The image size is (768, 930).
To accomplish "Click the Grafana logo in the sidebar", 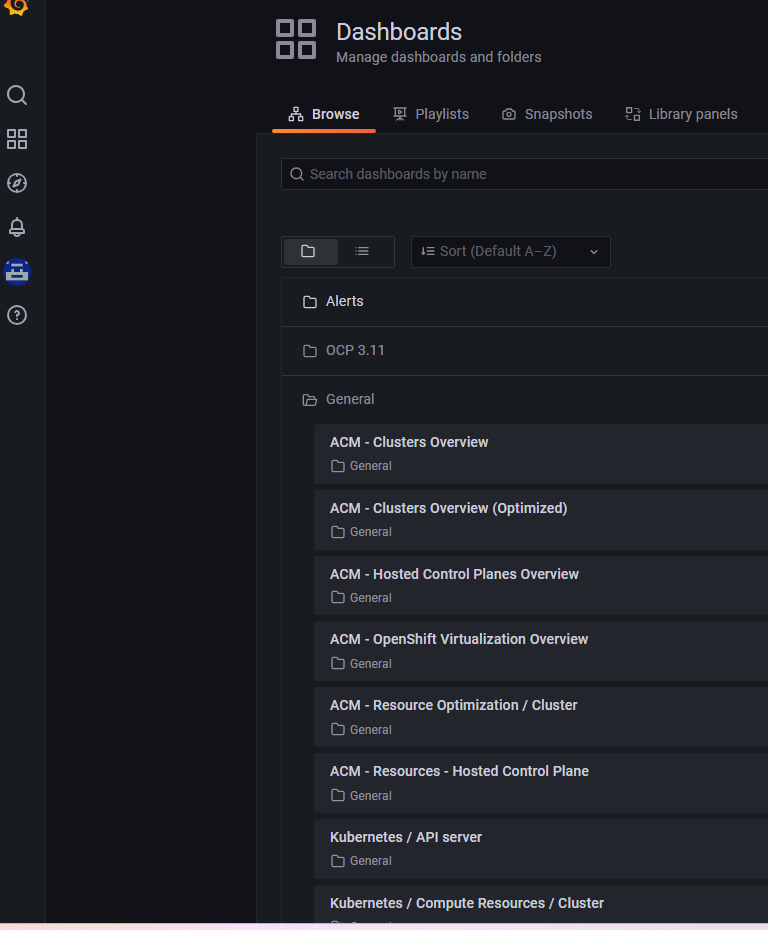I will [17, 7].
